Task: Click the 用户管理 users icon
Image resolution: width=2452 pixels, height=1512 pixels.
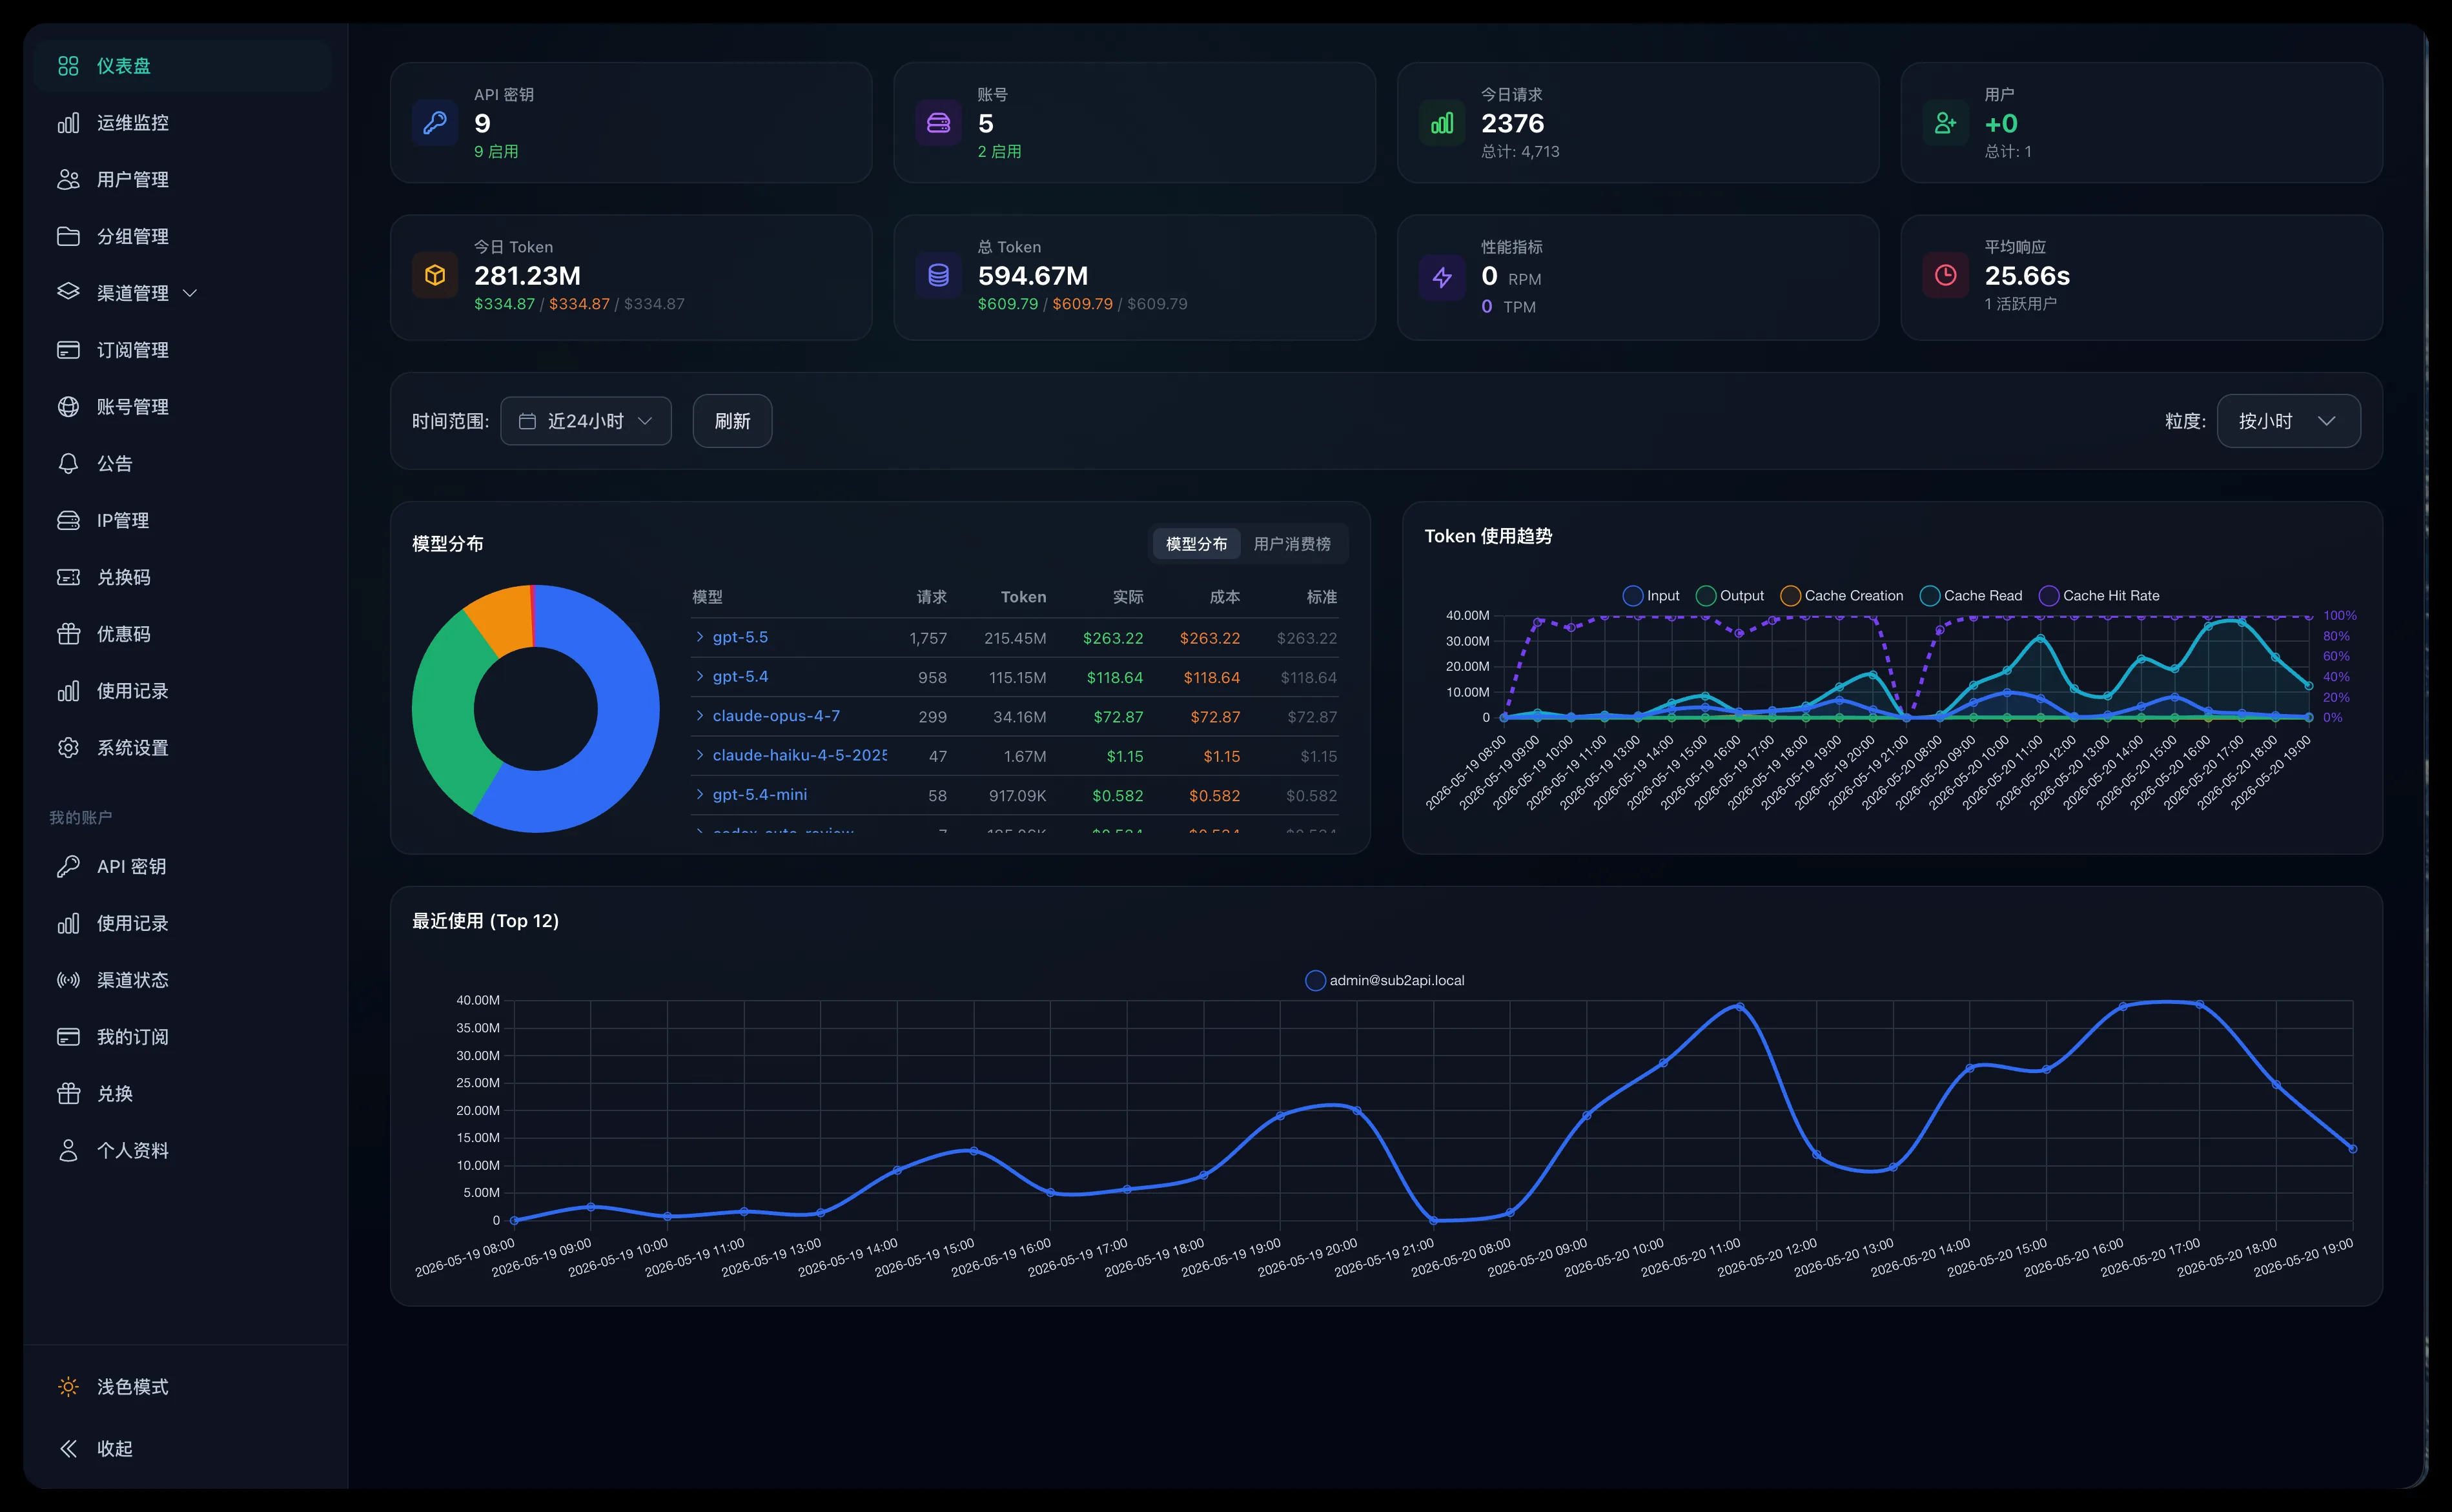Action: tap(68, 180)
